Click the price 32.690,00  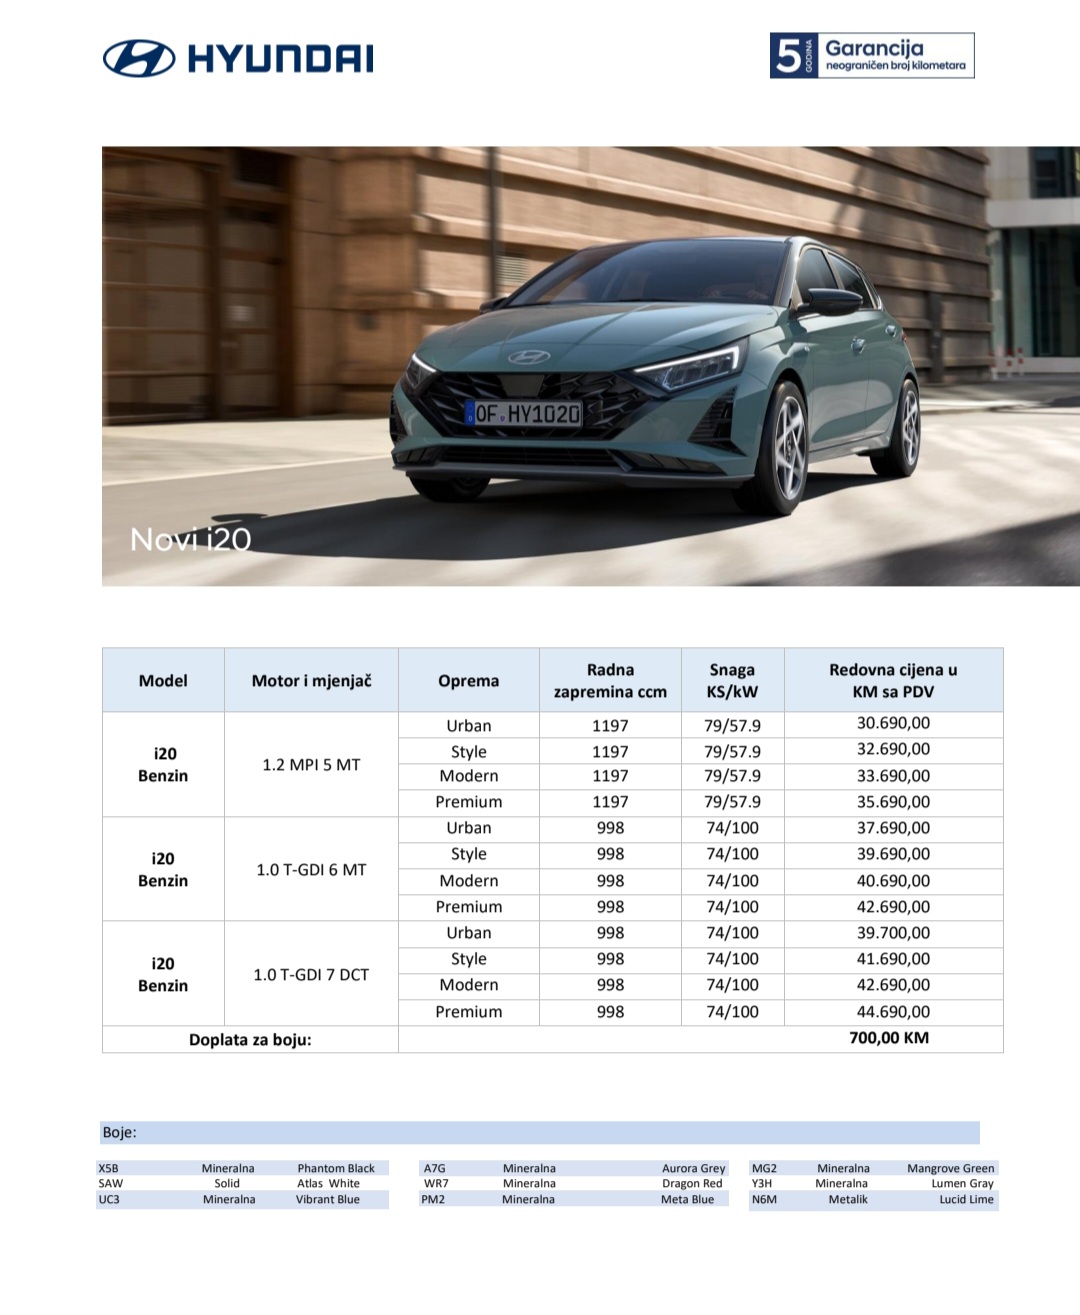click(x=893, y=749)
